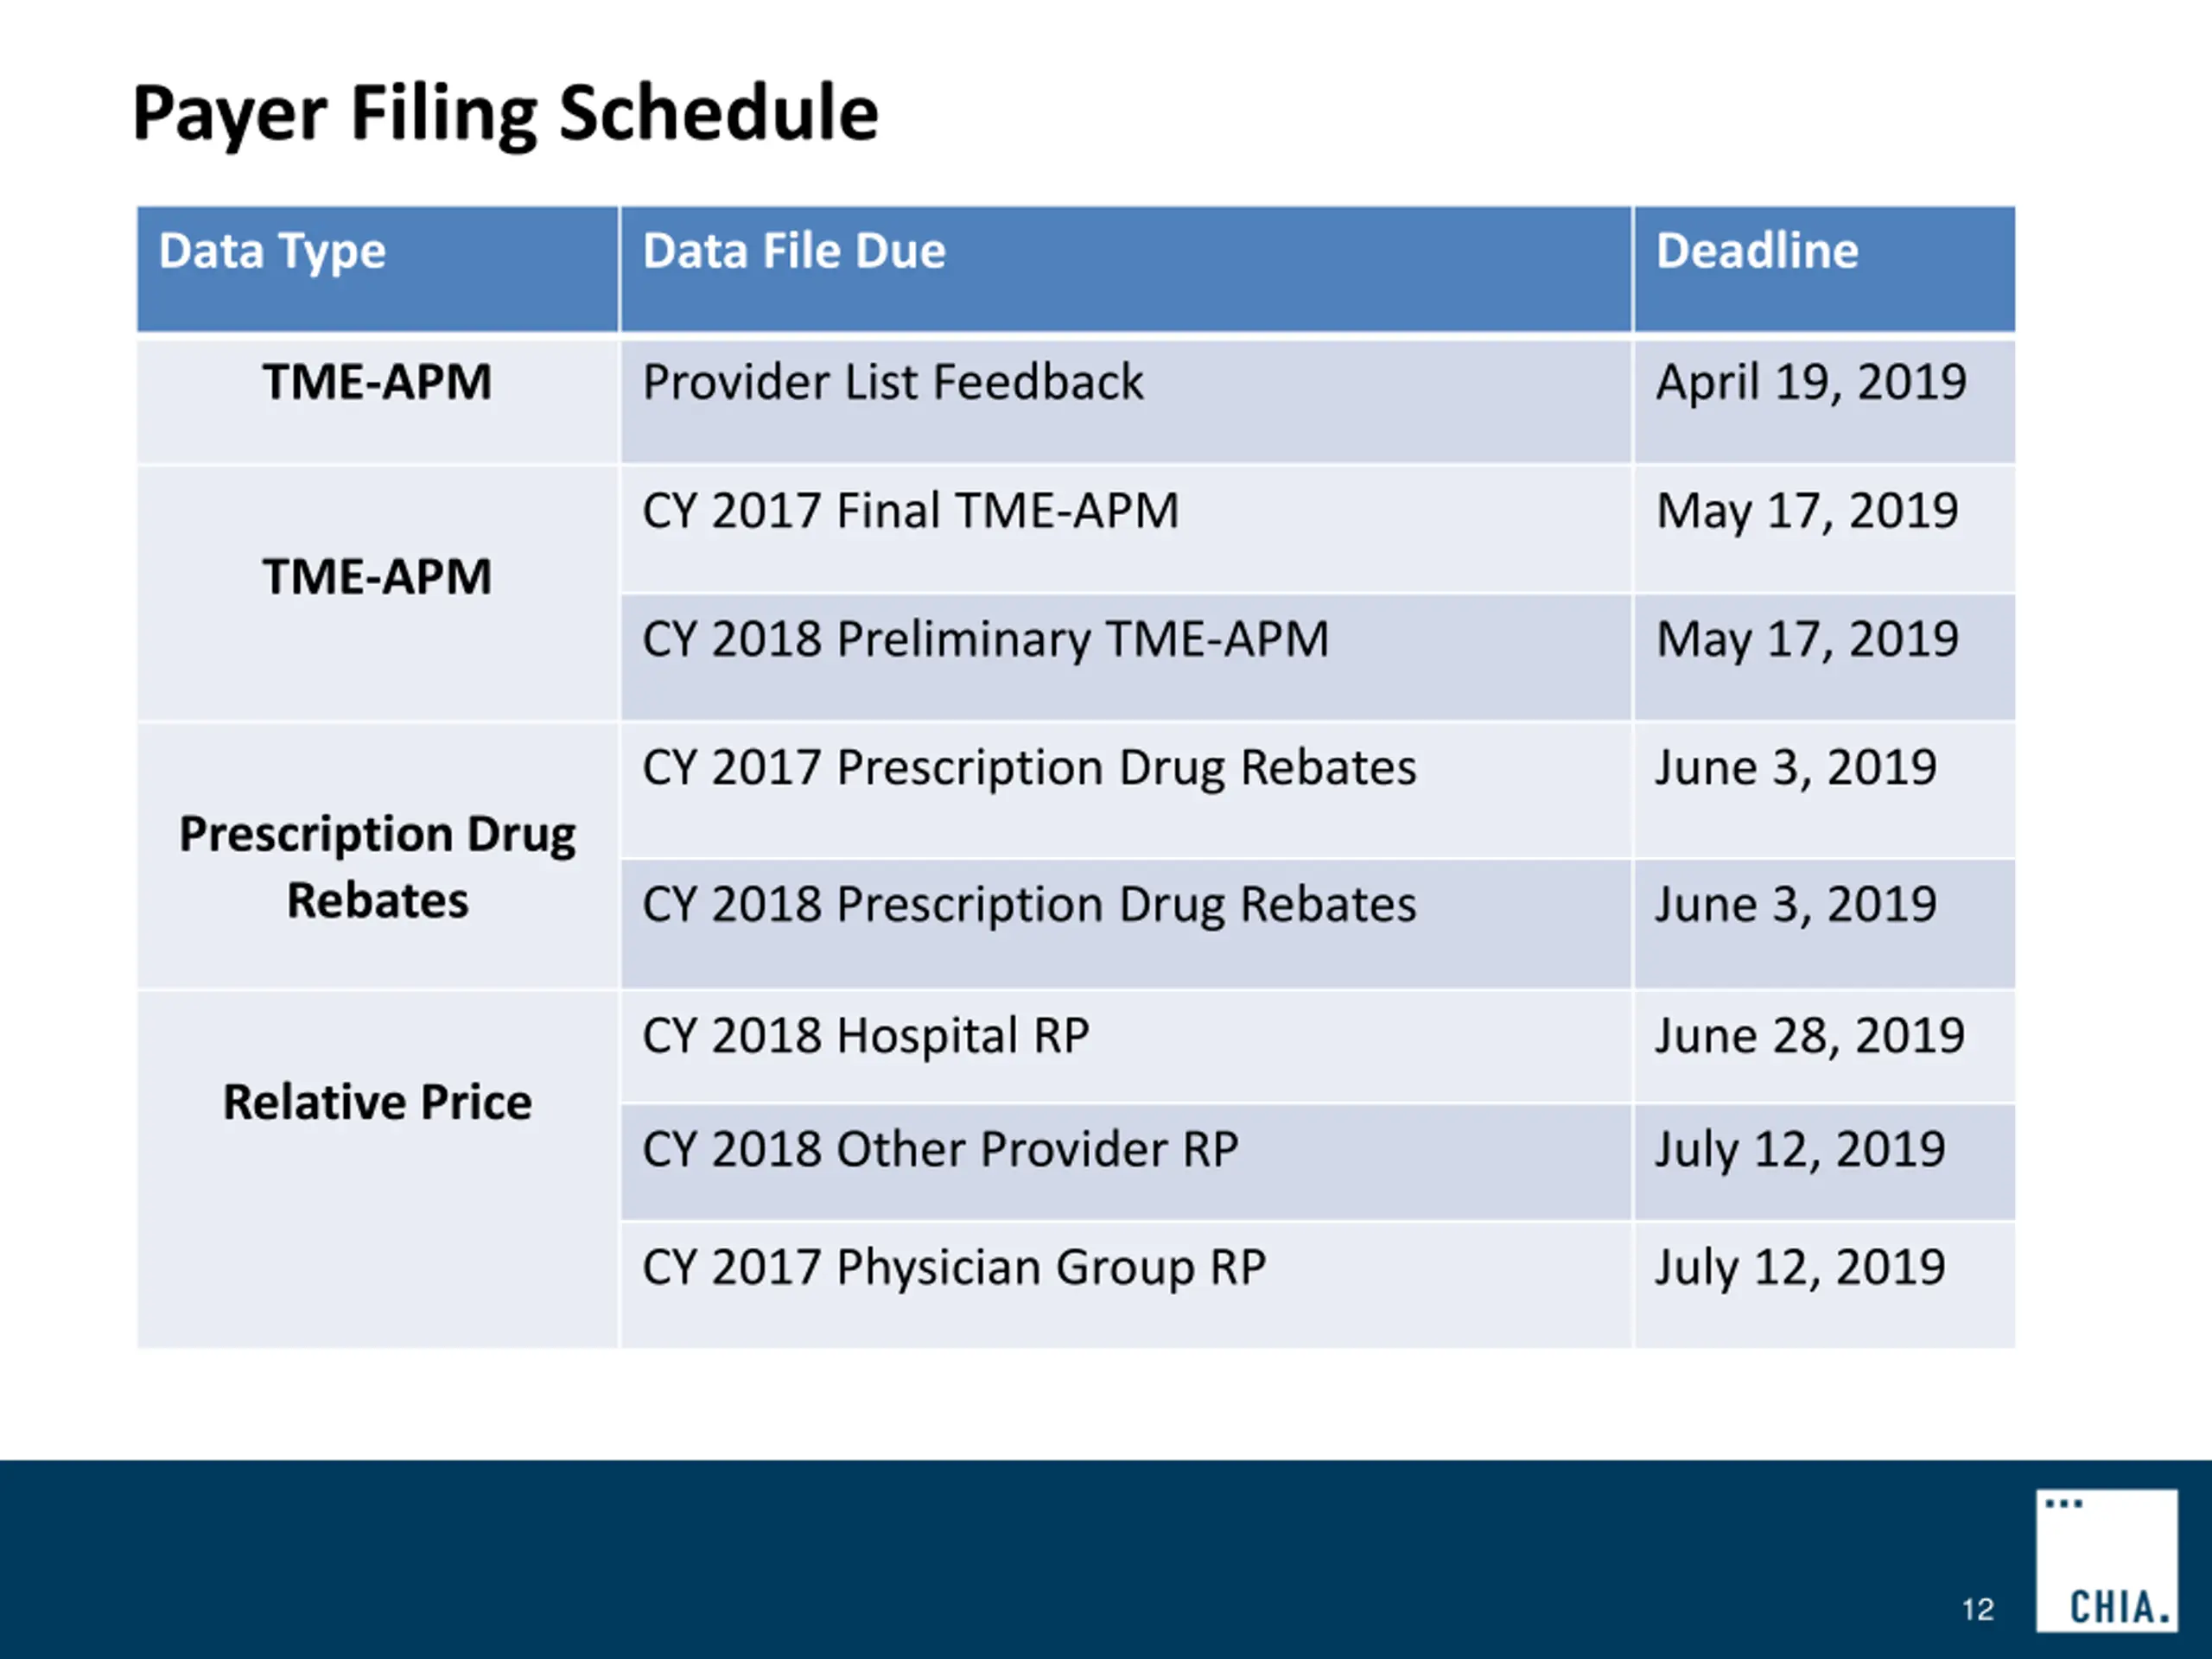Image resolution: width=2212 pixels, height=1659 pixels.
Task: Select the deadline for CY 2017 Final TME-APM
Action: [1807, 511]
